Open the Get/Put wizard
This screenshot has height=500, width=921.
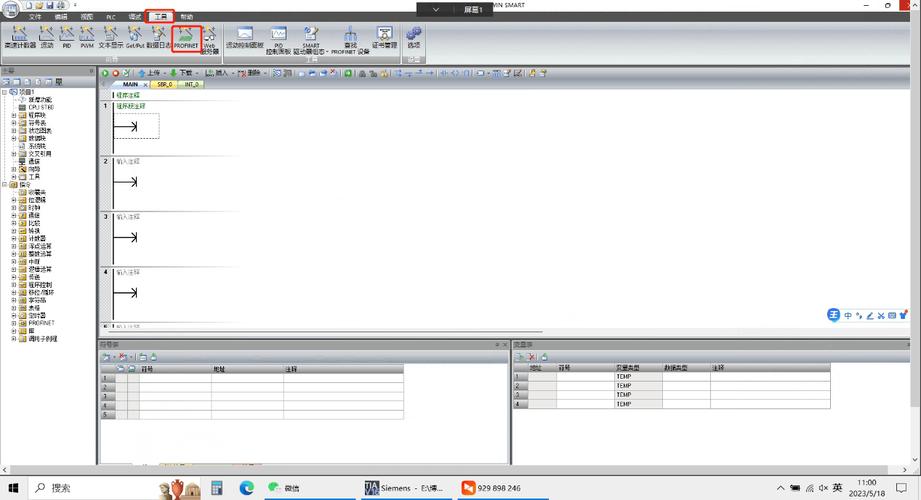point(135,37)
